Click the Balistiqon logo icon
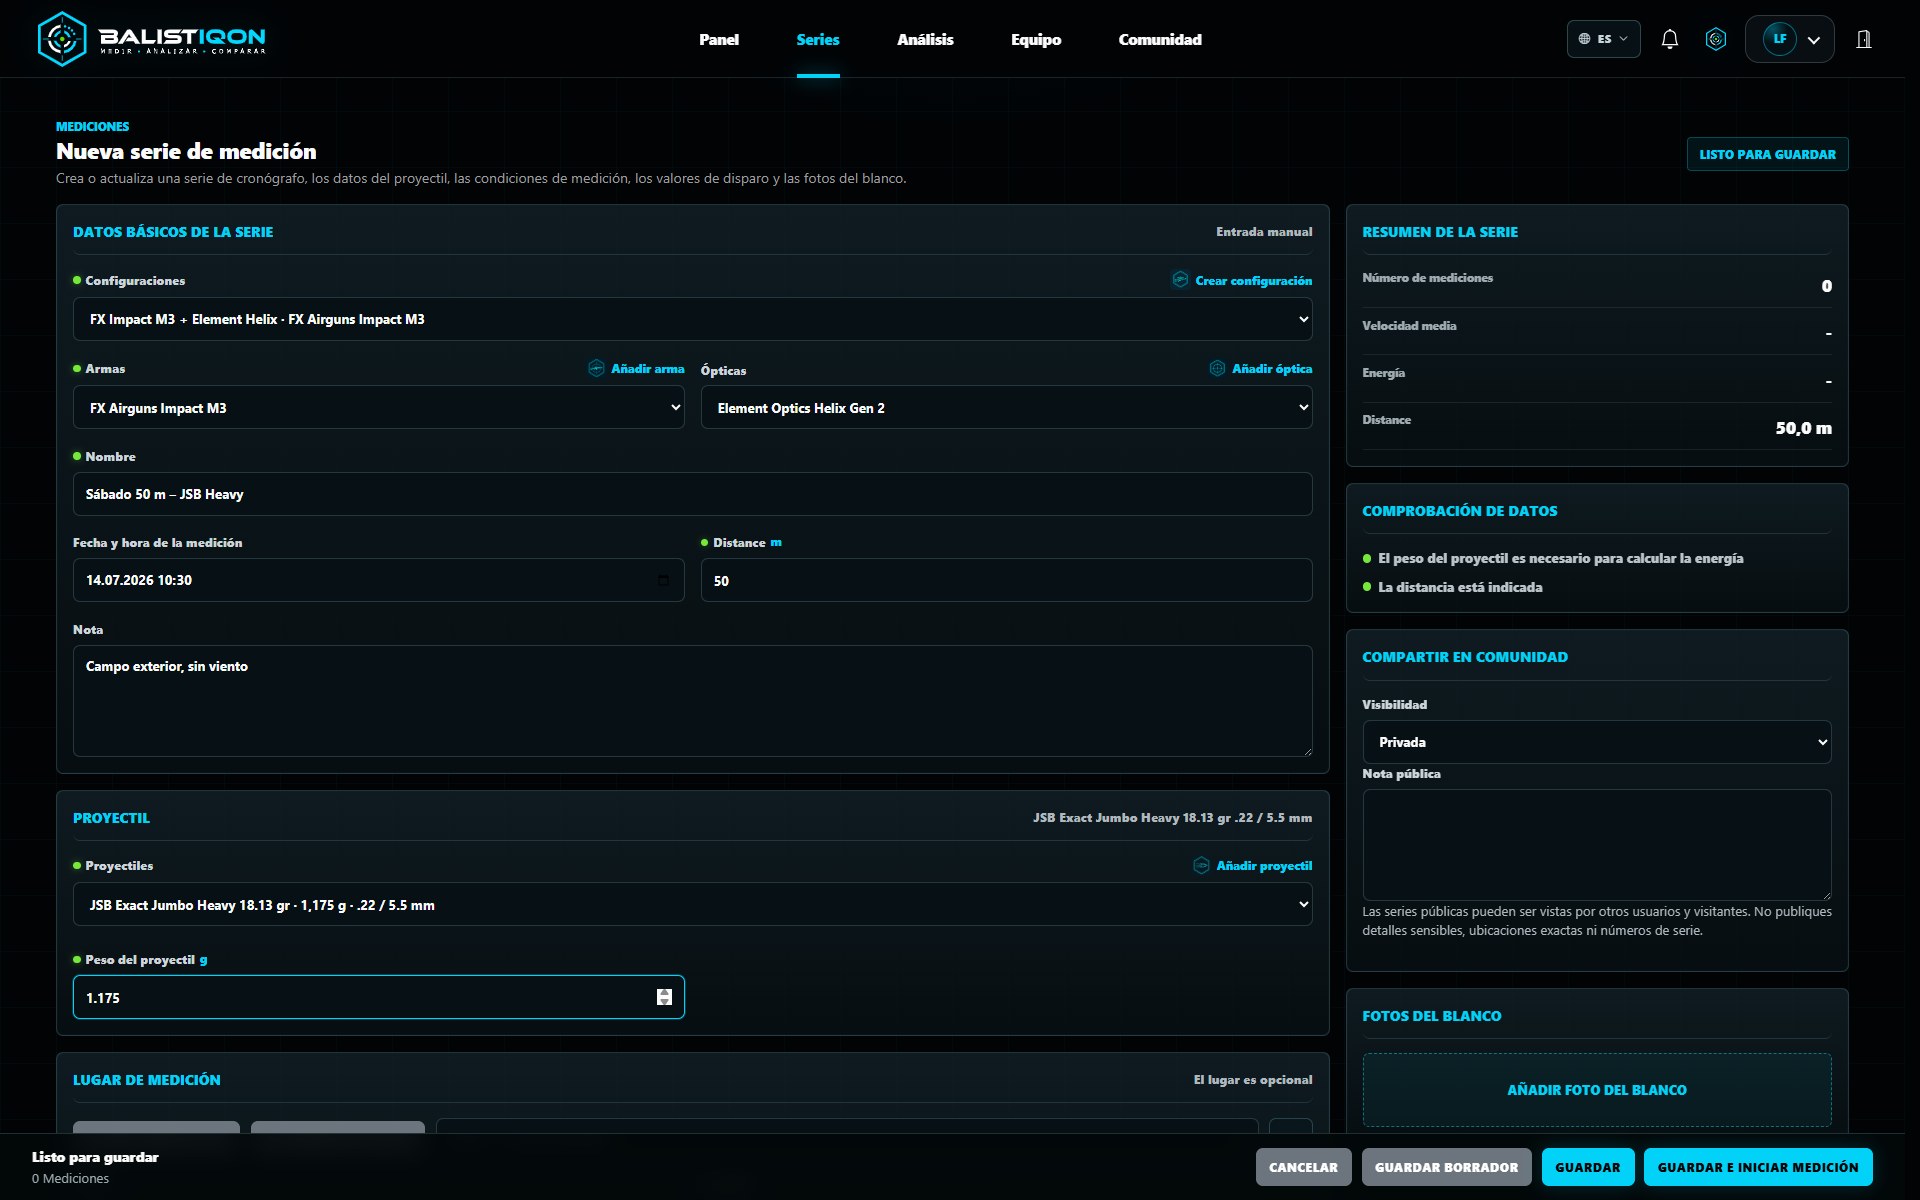This screenshot has width=1920, height=1200. tap(62, 39)
